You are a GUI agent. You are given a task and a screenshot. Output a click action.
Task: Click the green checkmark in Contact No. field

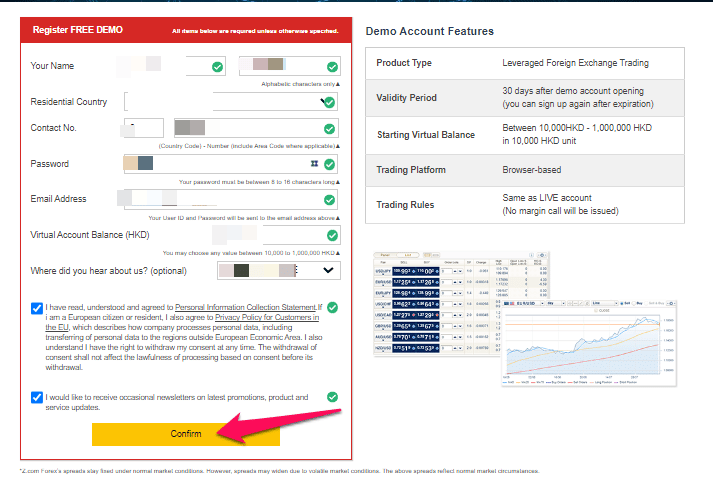(329, 129)
